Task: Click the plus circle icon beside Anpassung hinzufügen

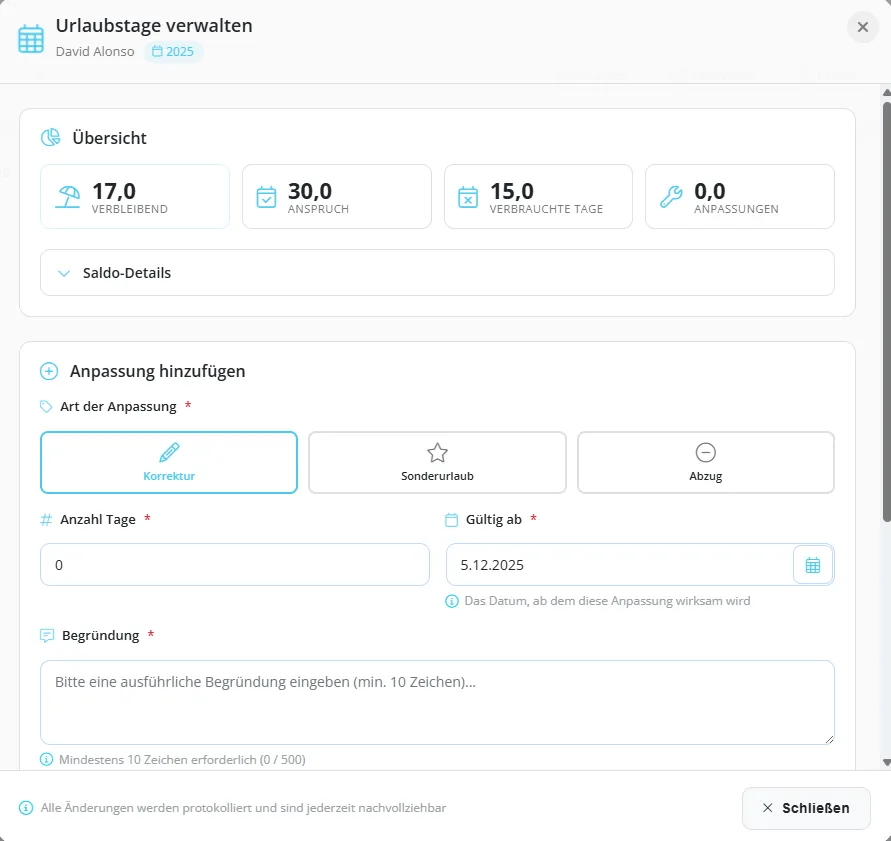Action: pos(49,371)
